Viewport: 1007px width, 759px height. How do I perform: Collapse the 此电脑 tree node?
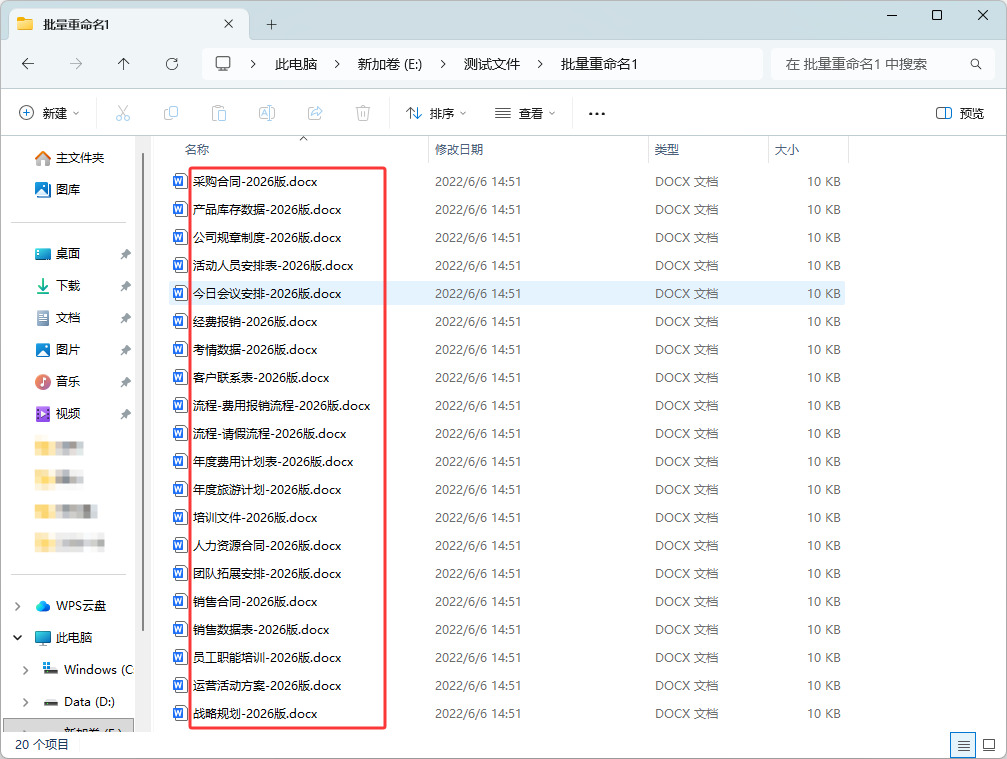(x=18, y=638)
